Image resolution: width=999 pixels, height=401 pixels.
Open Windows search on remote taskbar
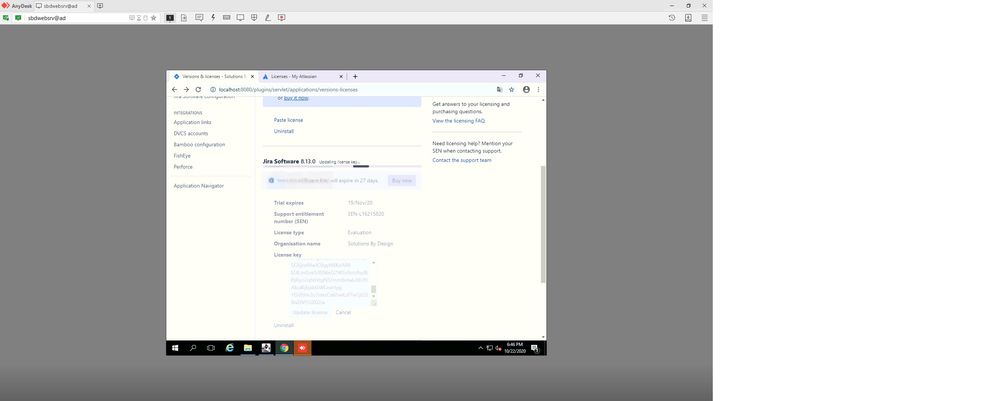(x=193, y=348)
